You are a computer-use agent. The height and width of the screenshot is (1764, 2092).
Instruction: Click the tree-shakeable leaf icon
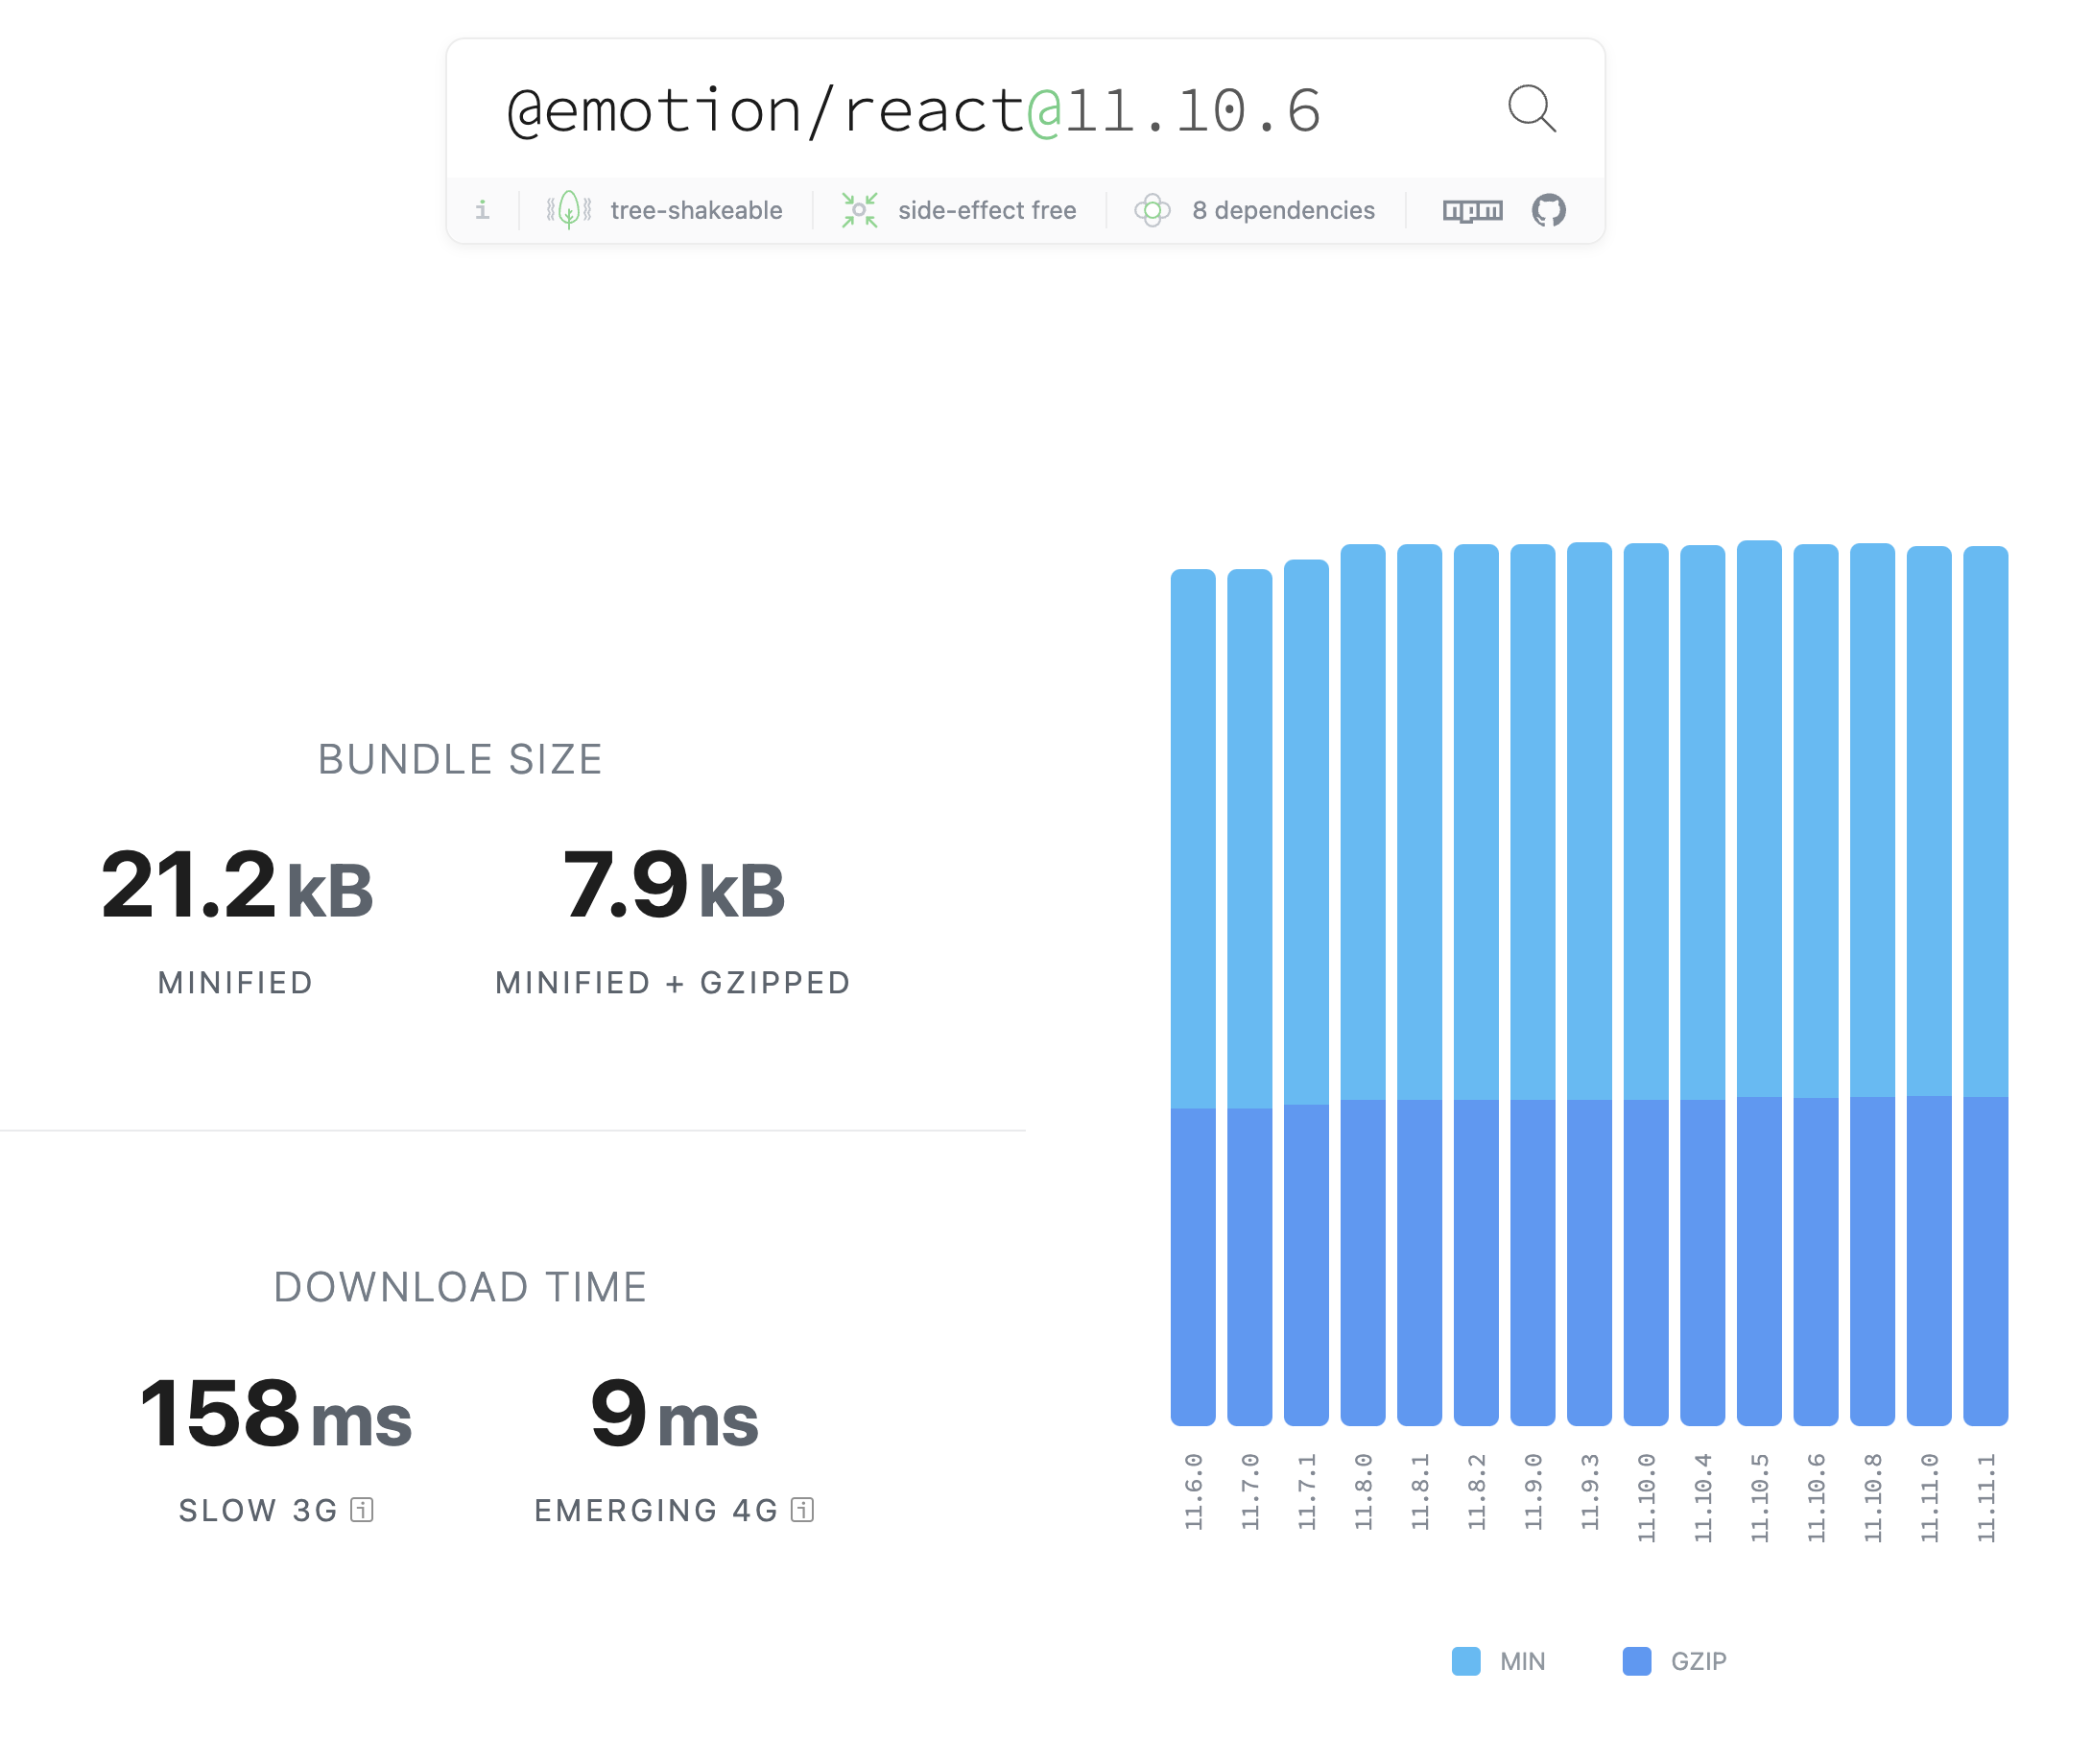coord(569,210)
